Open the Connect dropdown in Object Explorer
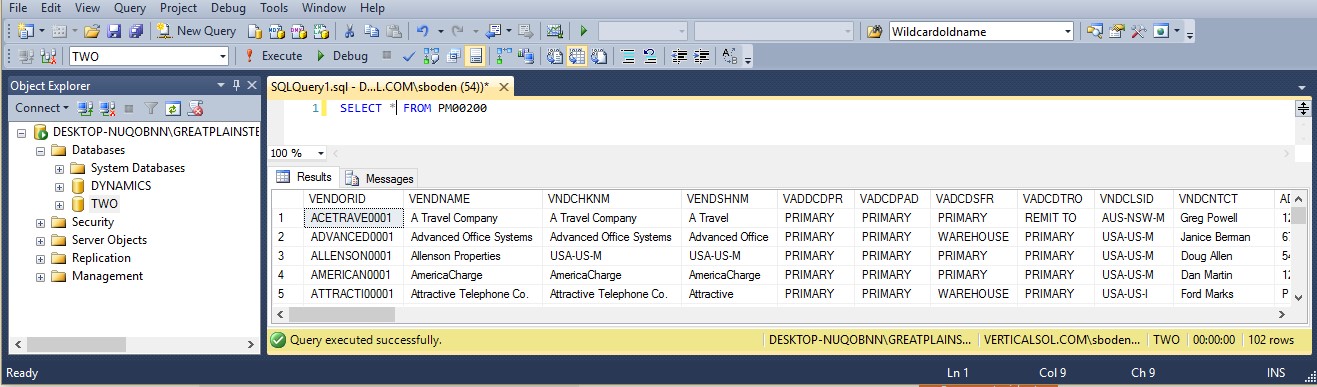 click(42, 107)
